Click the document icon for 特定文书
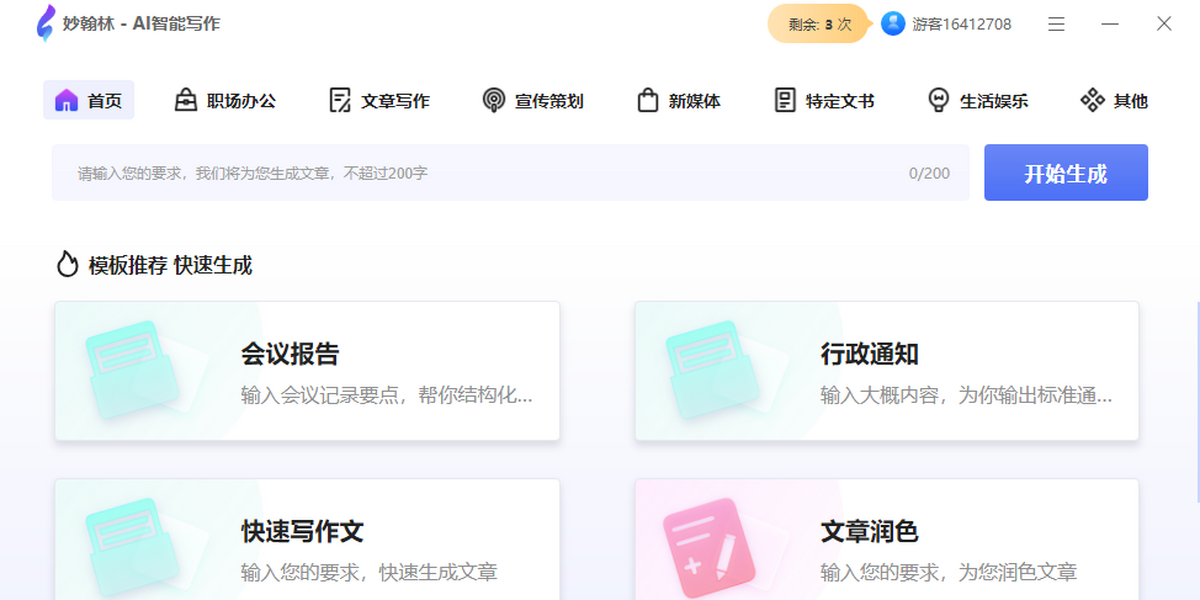Image resolution: width=1200 pixels, height=600 pixels. coord(785,100)
